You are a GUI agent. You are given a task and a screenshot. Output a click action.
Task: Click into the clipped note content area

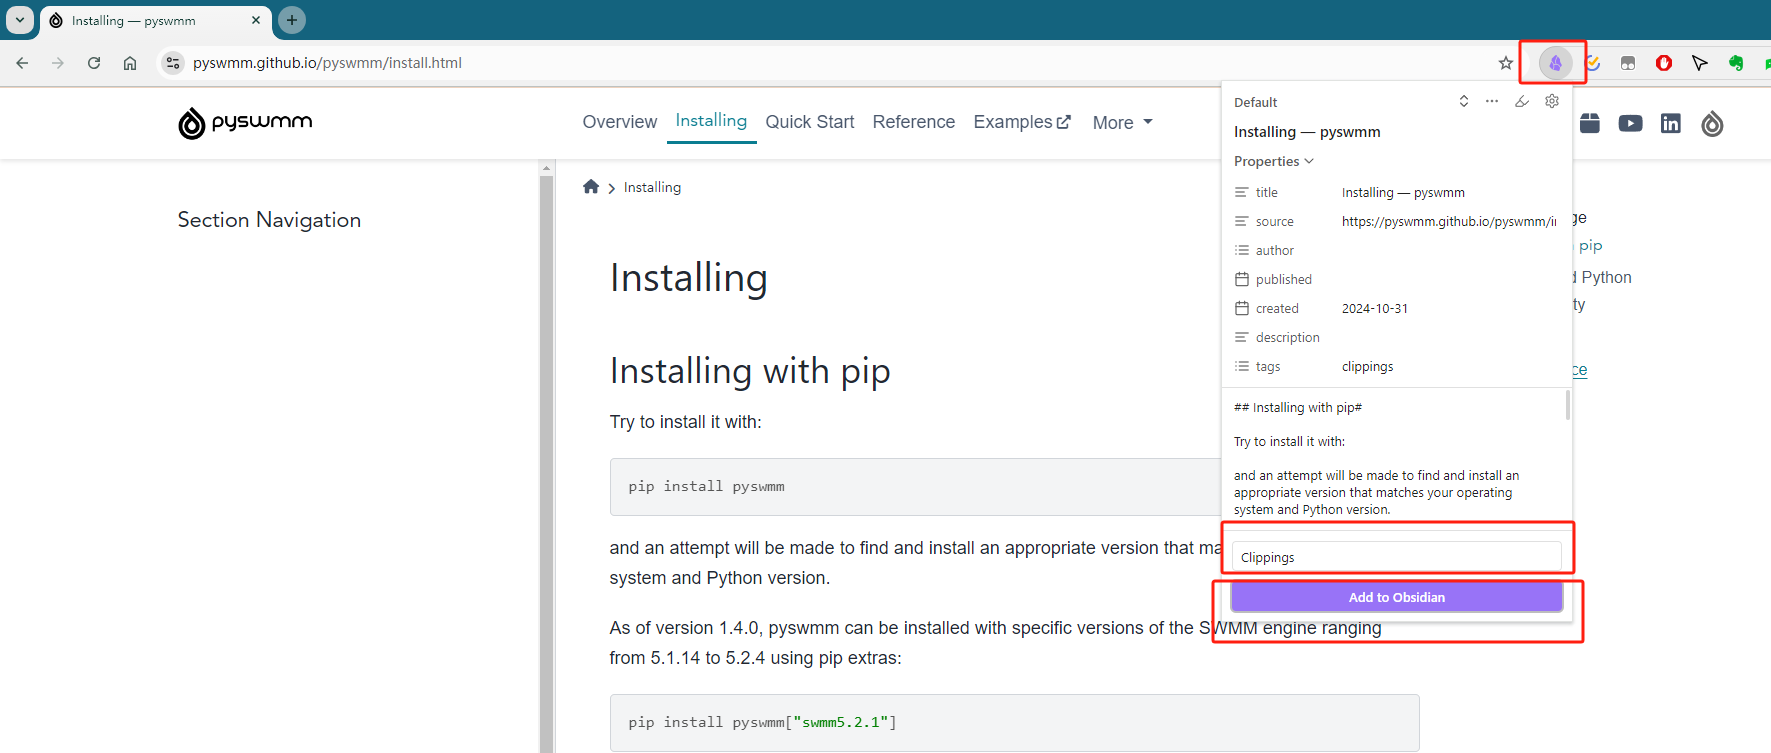pyautogui.click(x=1394, y=458)
